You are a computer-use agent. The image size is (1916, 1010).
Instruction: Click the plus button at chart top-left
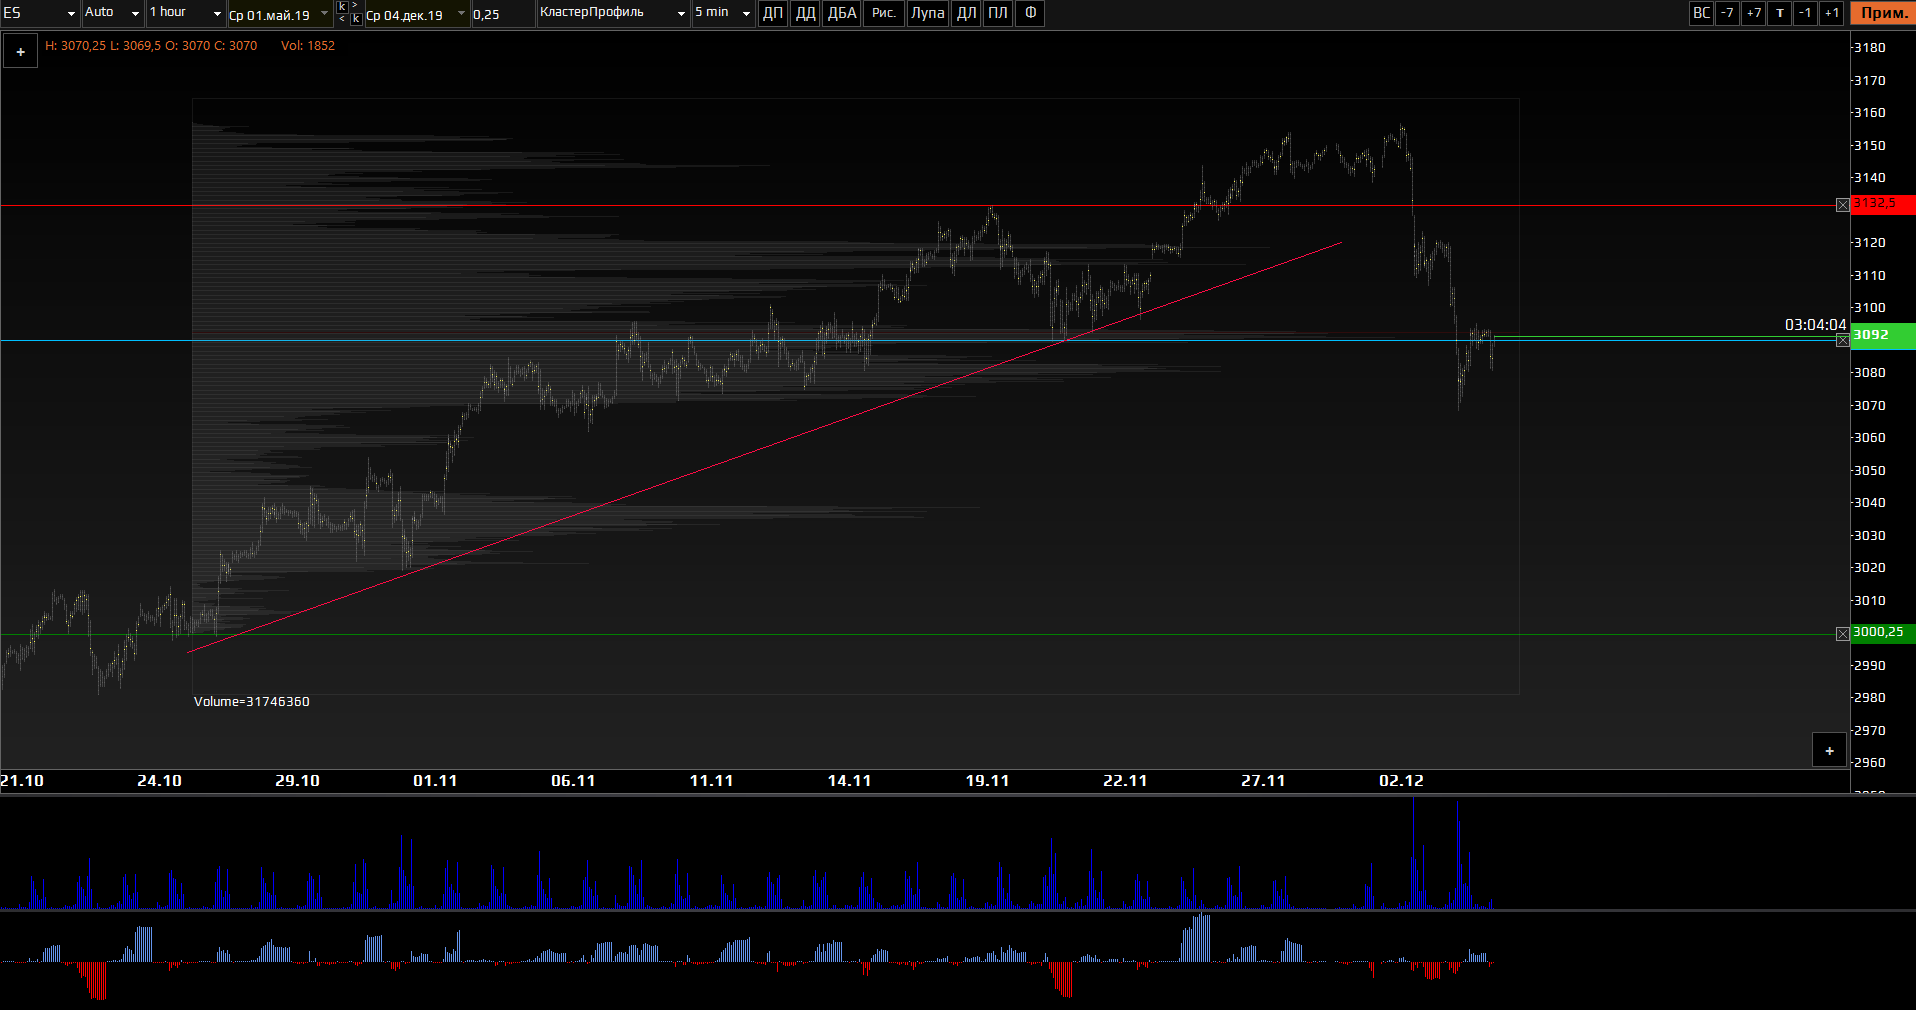(20, 52)
